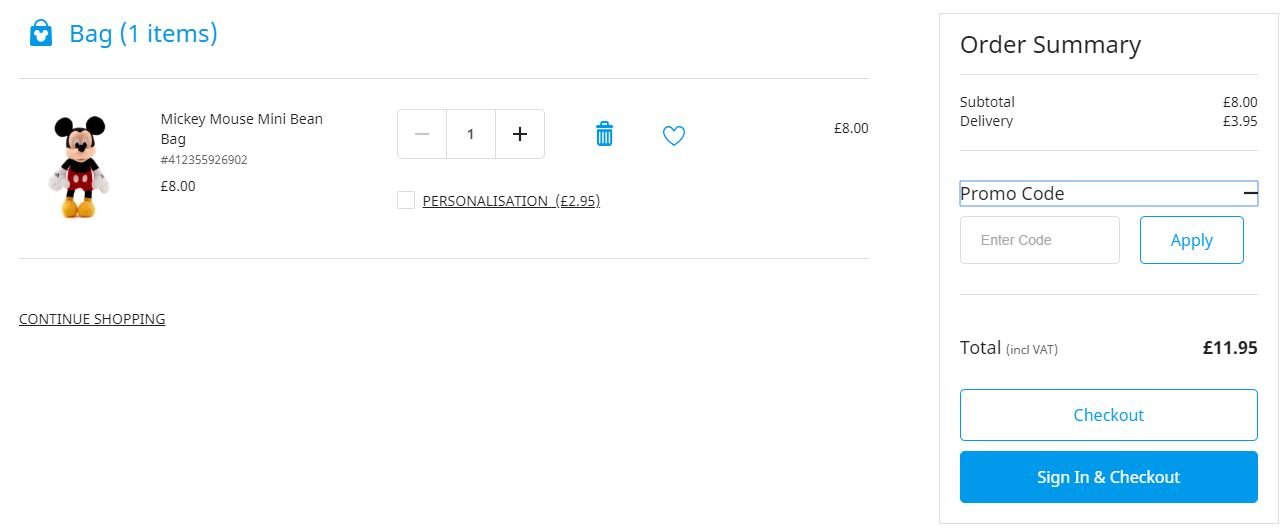1286x530 pixels.
Task: Delete item using the trash can icon
Action: point(604,134)
